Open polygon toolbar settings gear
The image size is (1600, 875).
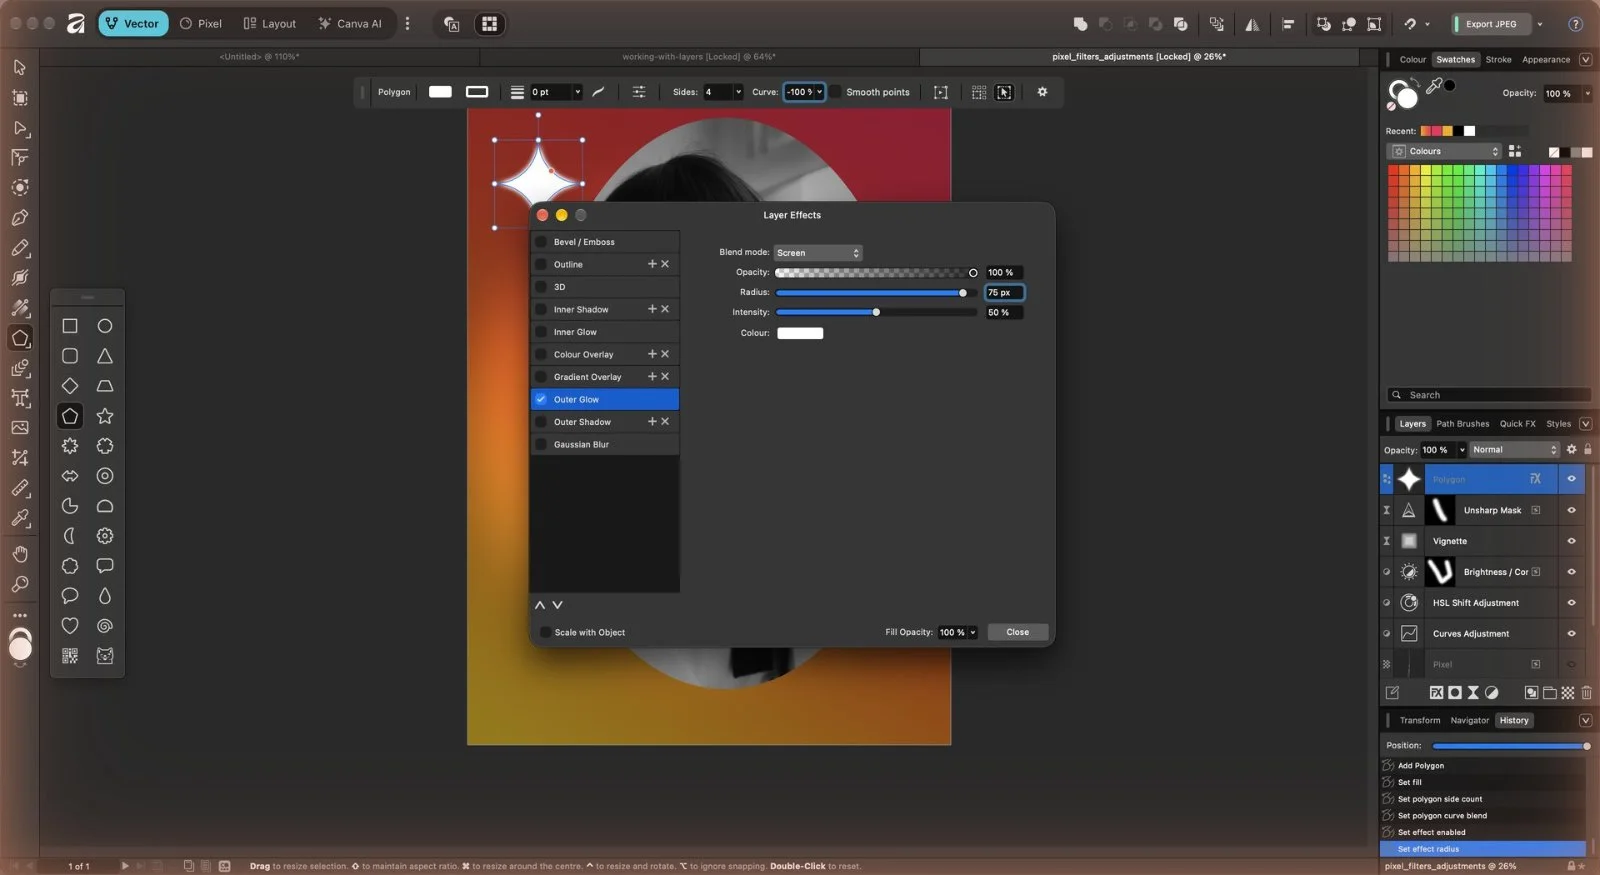click(x=1042, y=92)
